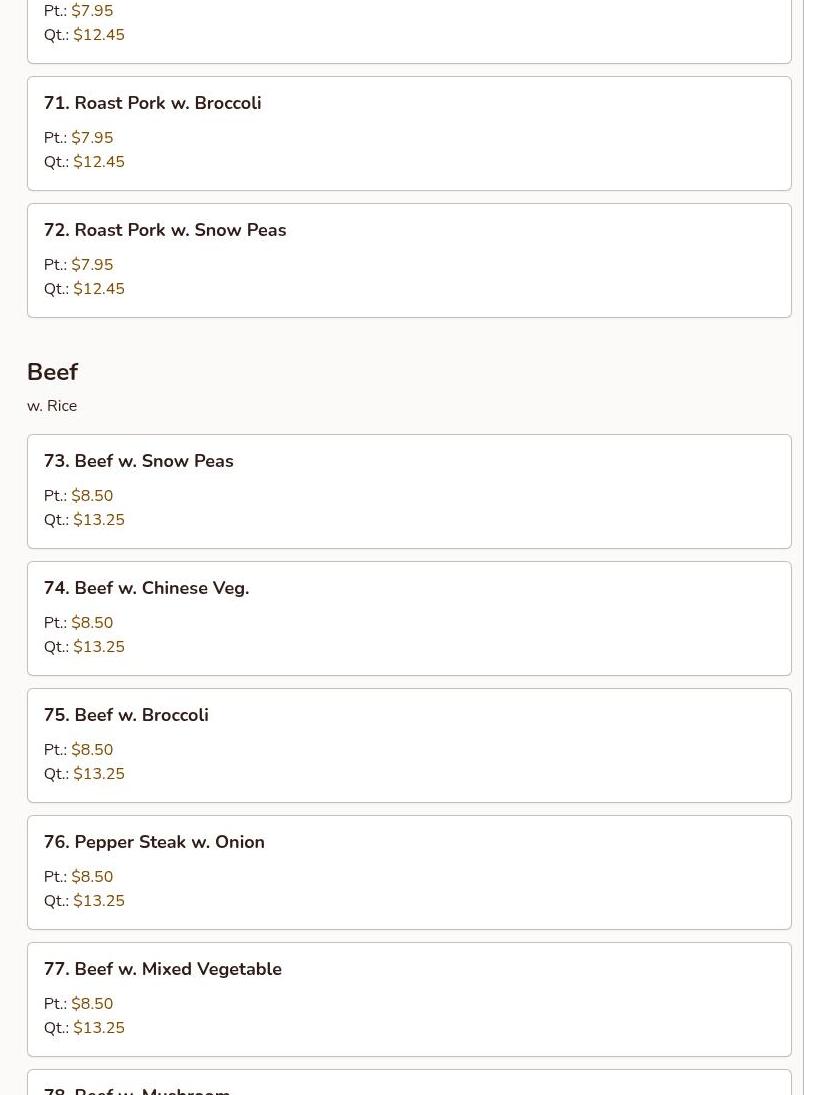This screenshot has height=1095, width=824.
Task: Select Qt. $13.25 price under Beef w. Broccoli
Action: [84, 774]
